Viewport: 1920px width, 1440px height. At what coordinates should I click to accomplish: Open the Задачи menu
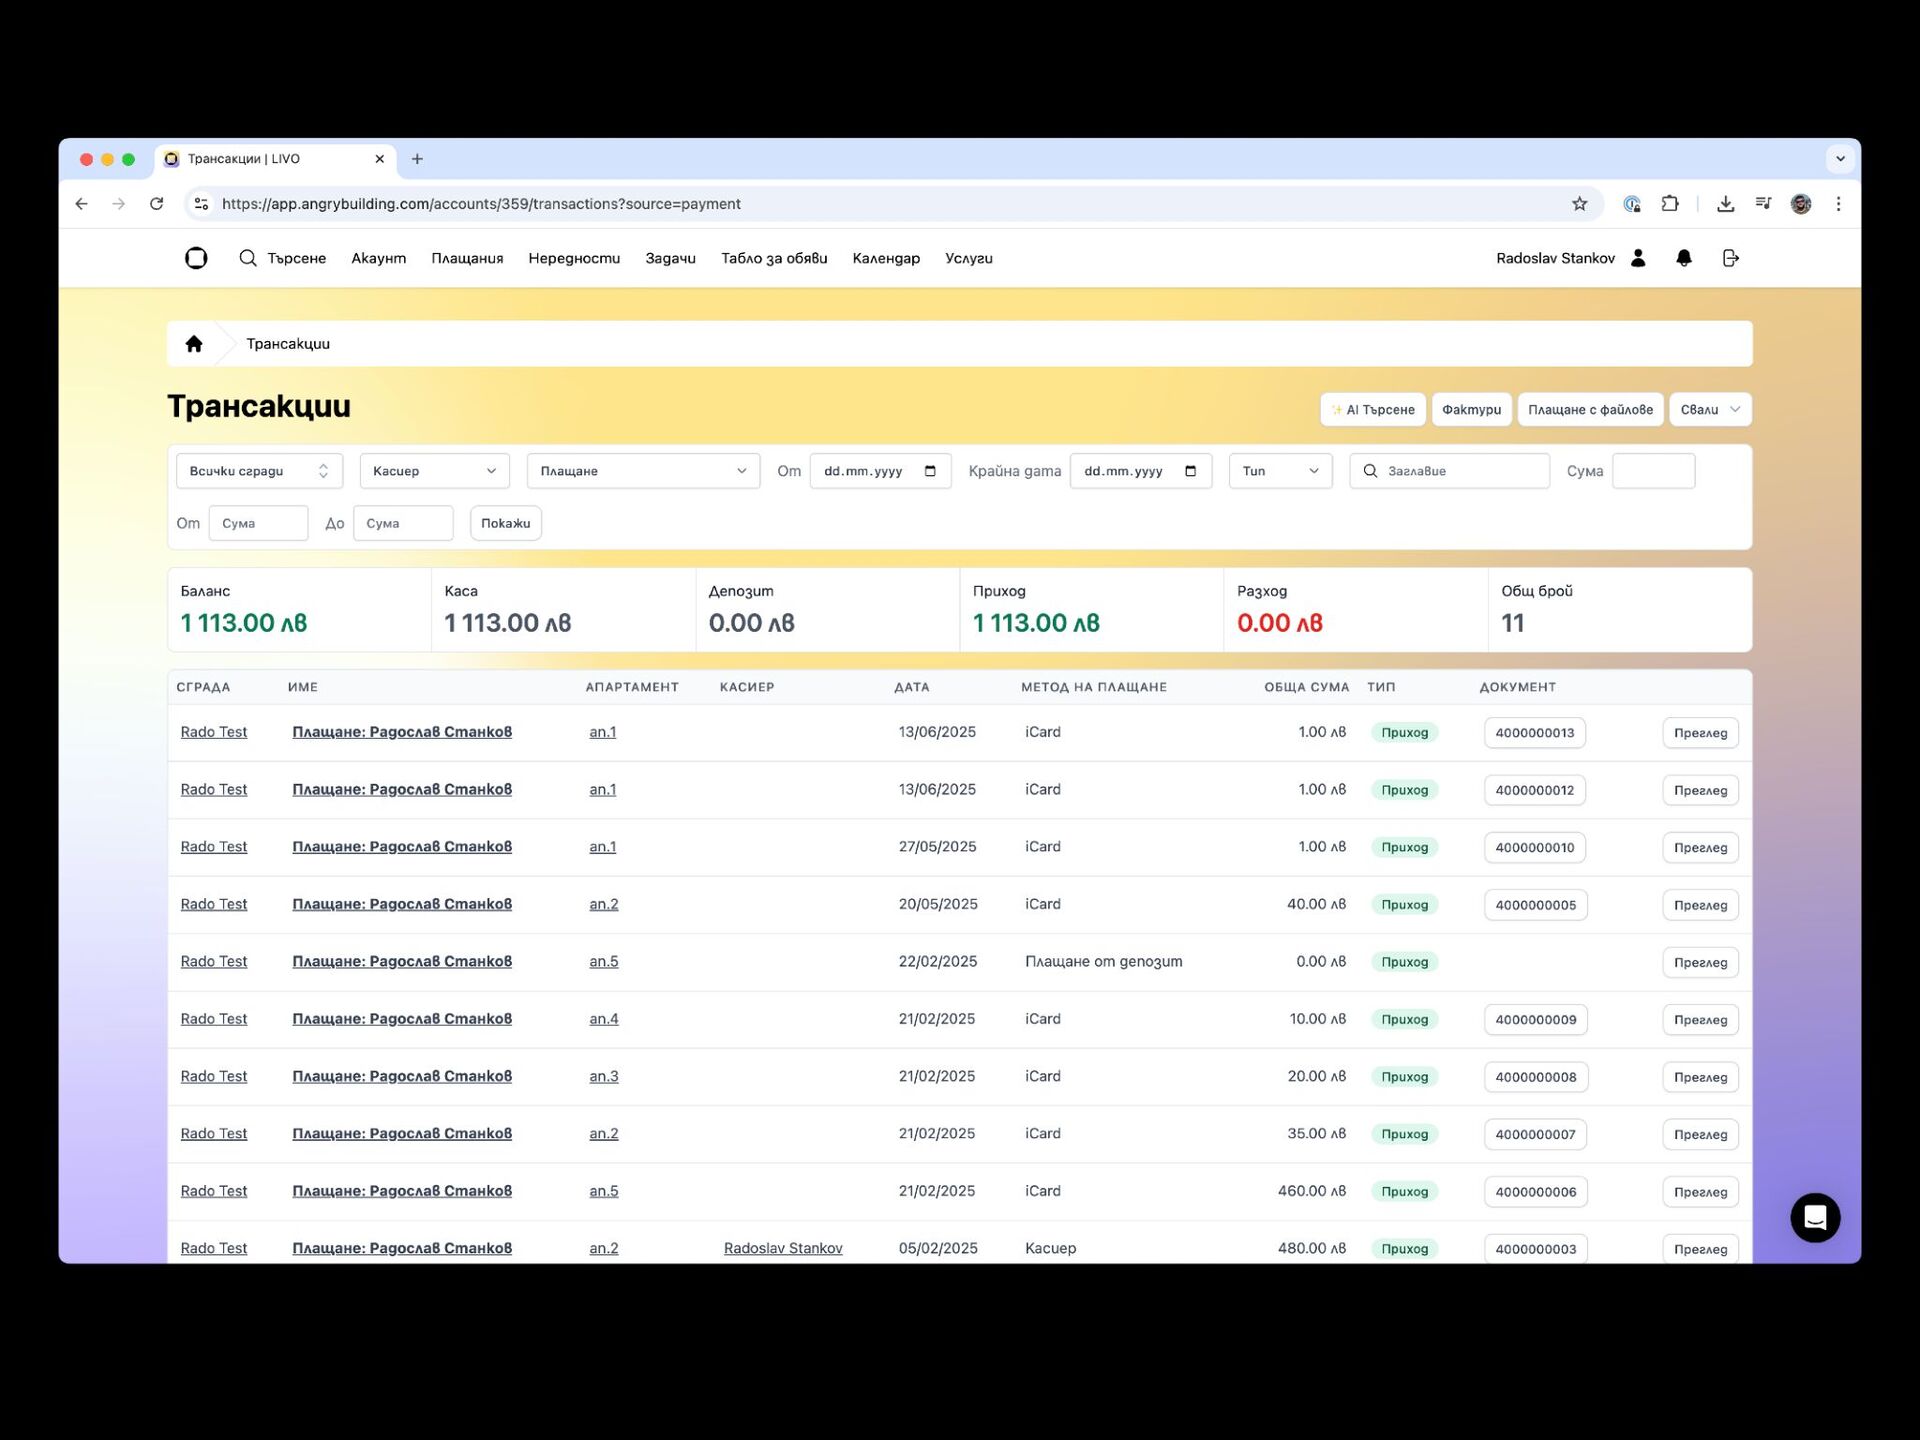(x=670, y=258)
